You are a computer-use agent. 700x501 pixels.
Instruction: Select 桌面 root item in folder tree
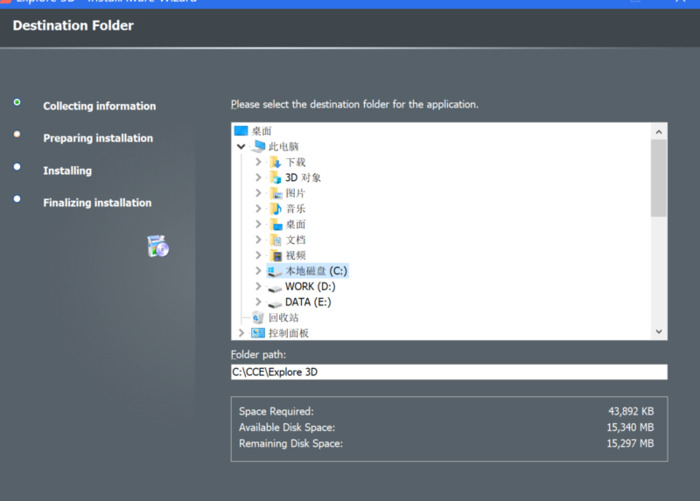click(x=261, y=131)
